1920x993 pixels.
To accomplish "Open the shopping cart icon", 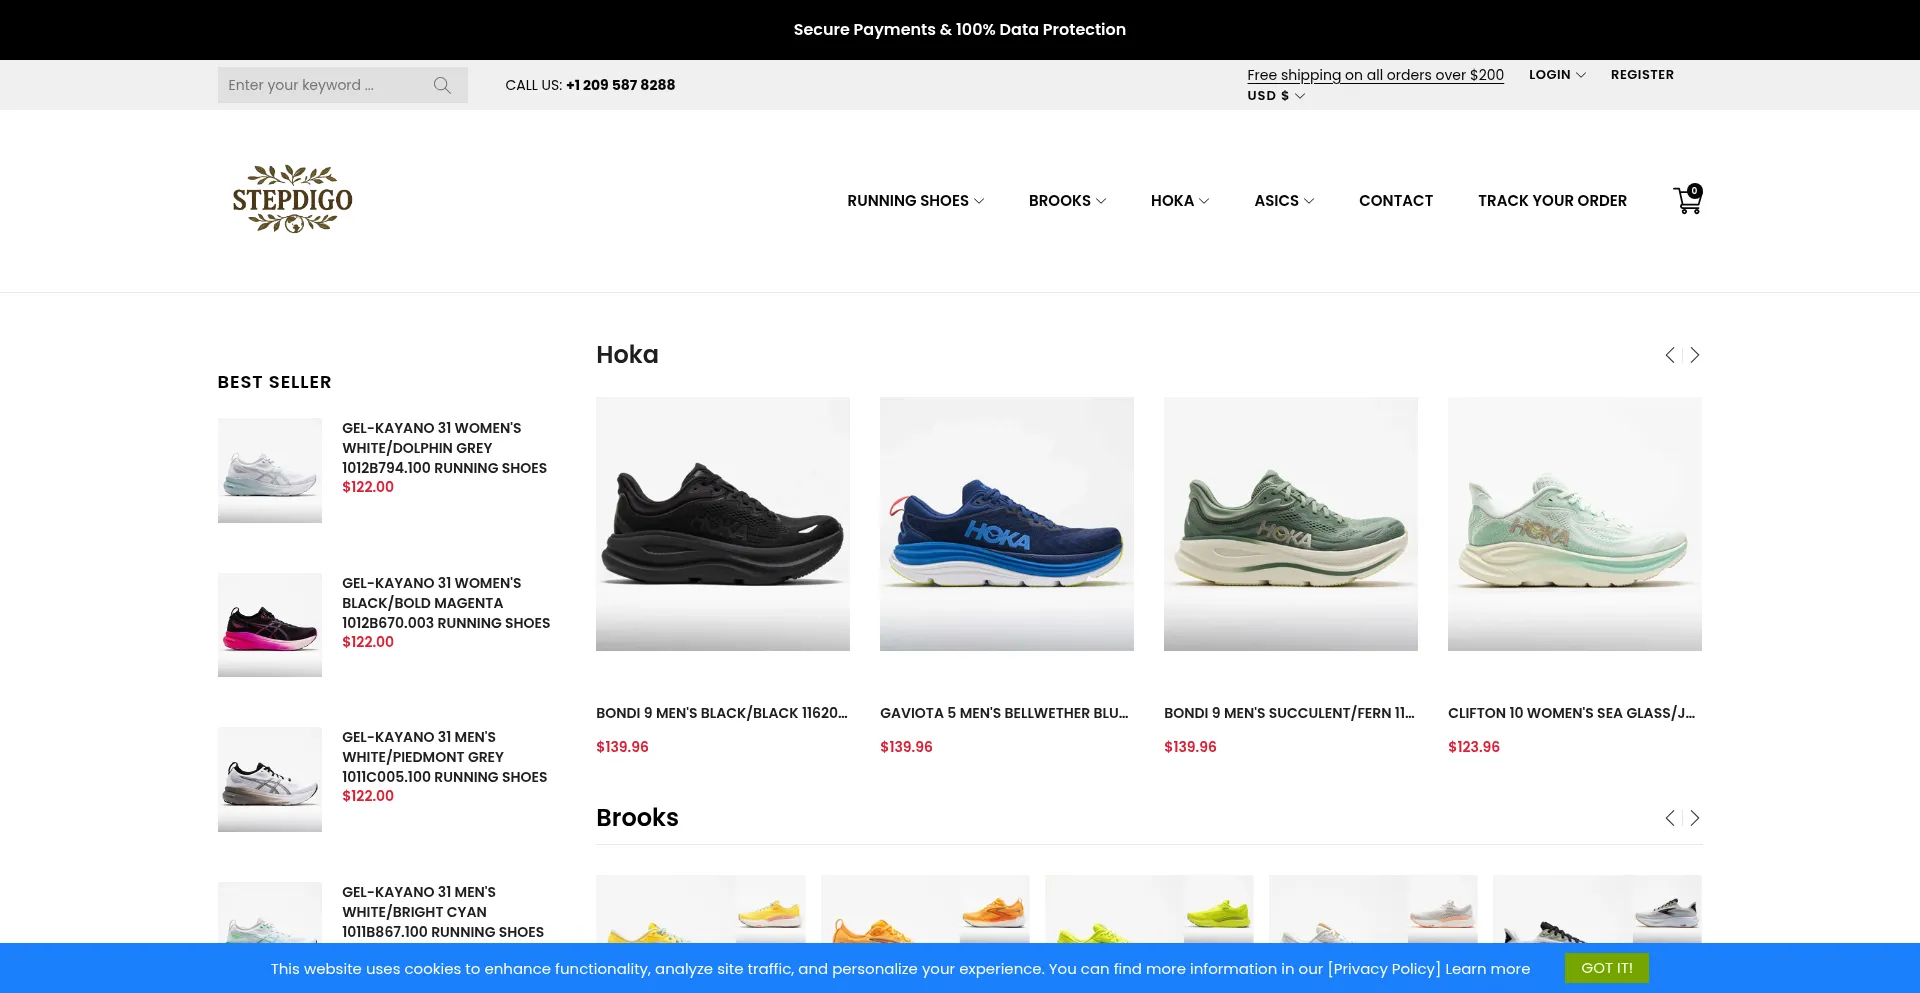I will point(1688,200).
